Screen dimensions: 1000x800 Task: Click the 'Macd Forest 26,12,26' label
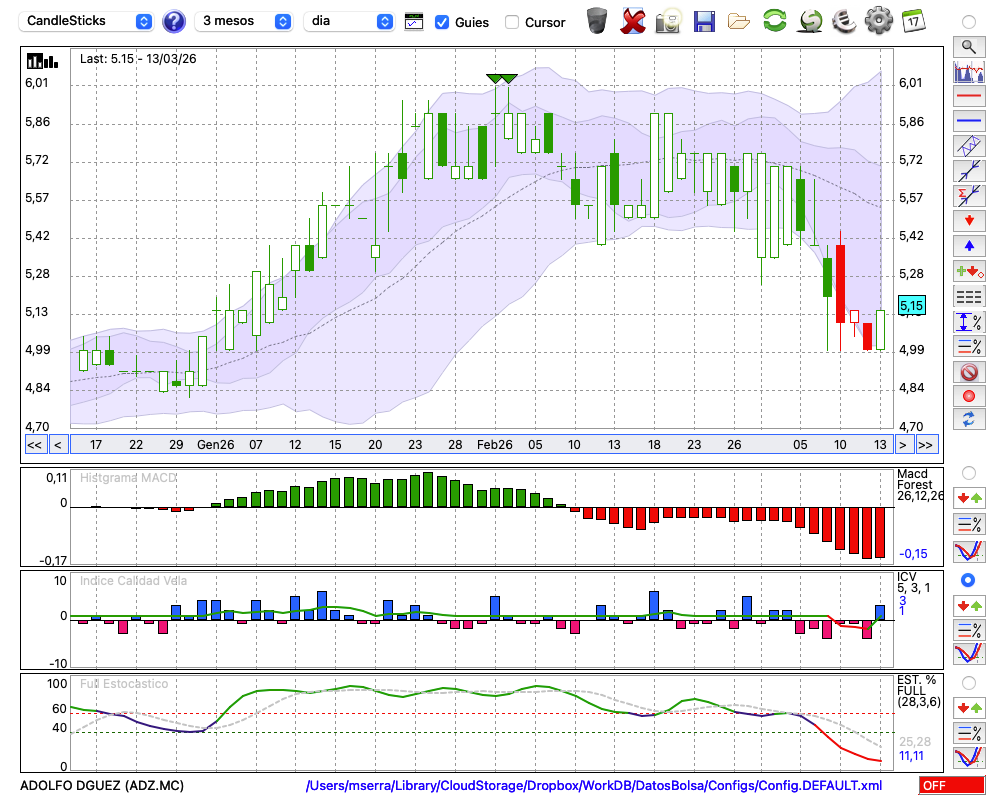click(x=920, y=485)
